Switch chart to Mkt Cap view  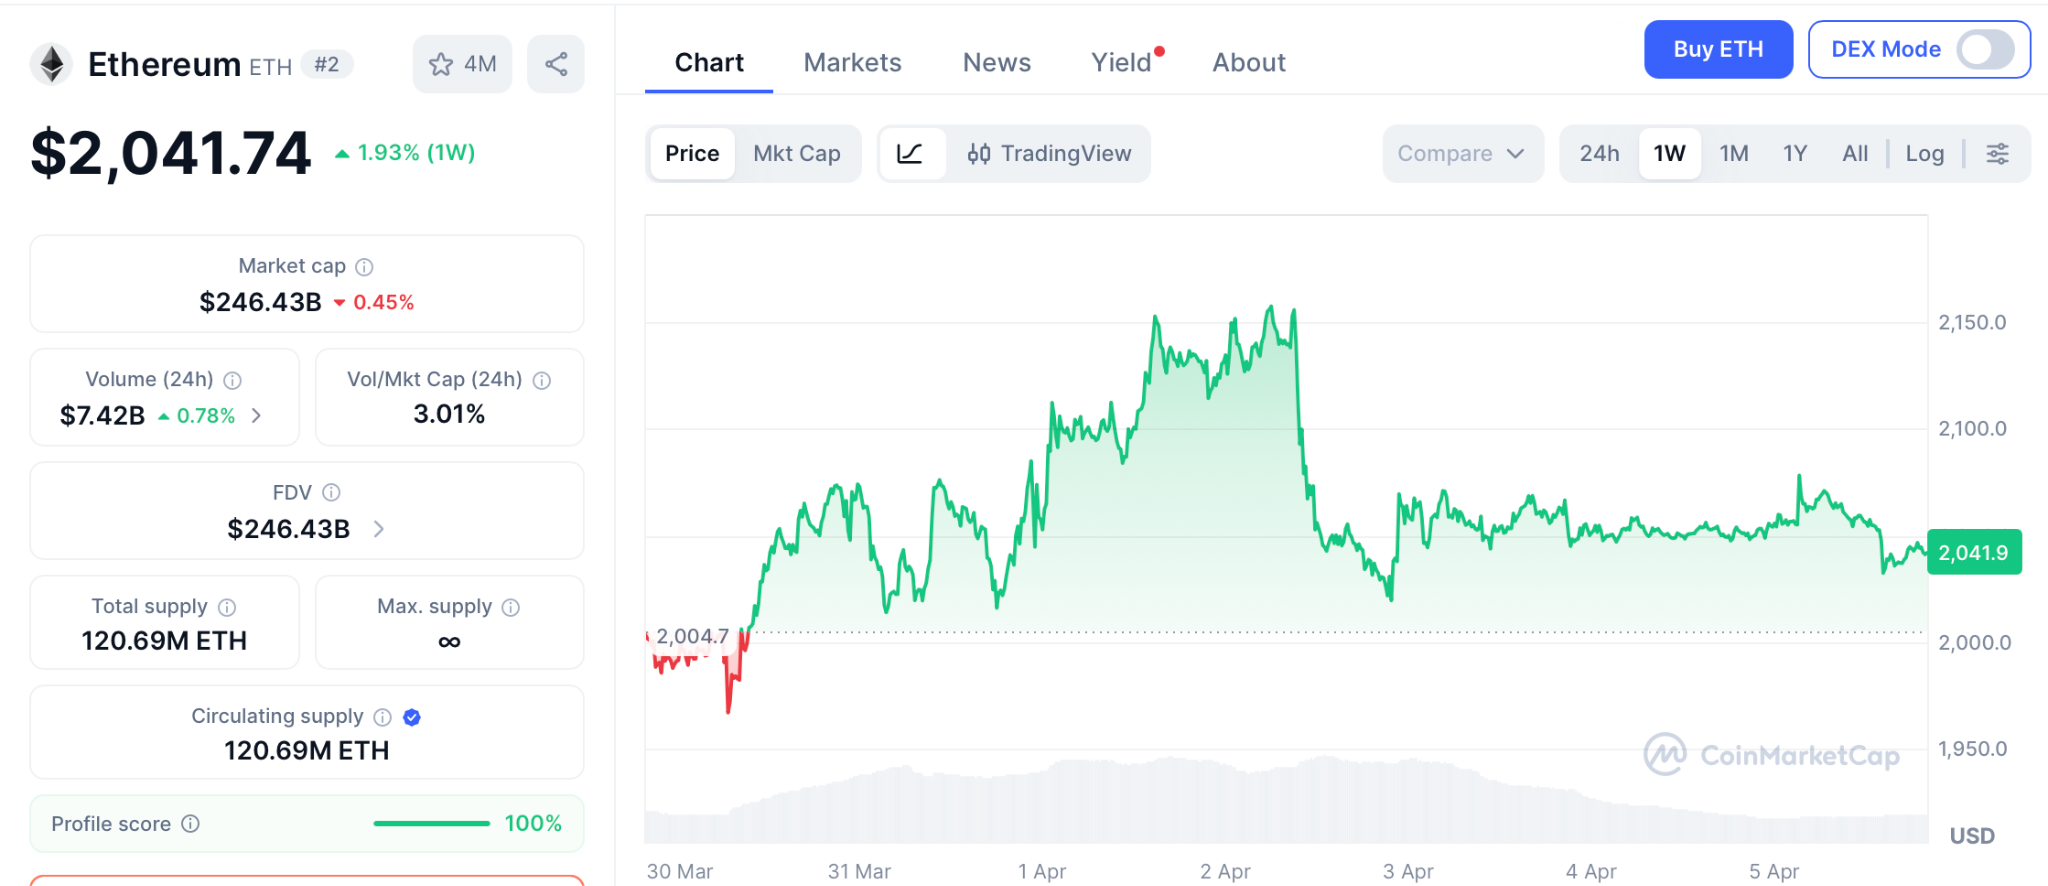tap(796, 154)
